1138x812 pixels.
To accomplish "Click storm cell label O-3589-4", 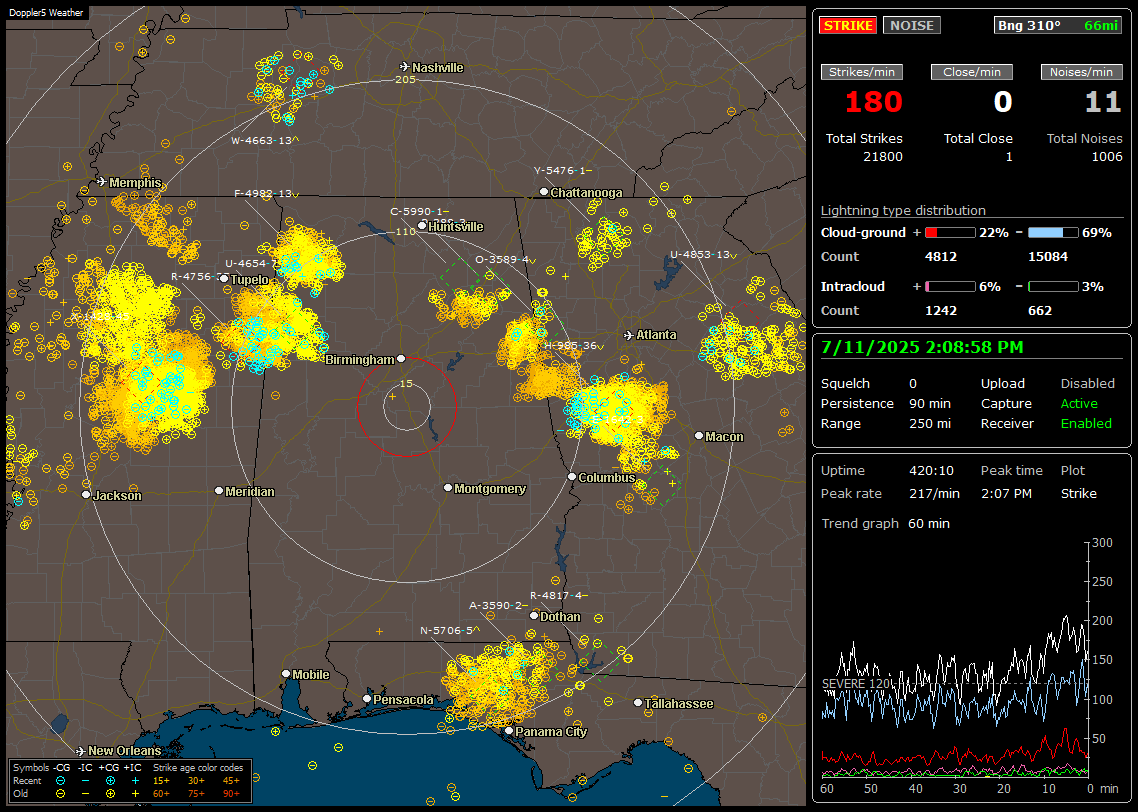I will (504, 259).
